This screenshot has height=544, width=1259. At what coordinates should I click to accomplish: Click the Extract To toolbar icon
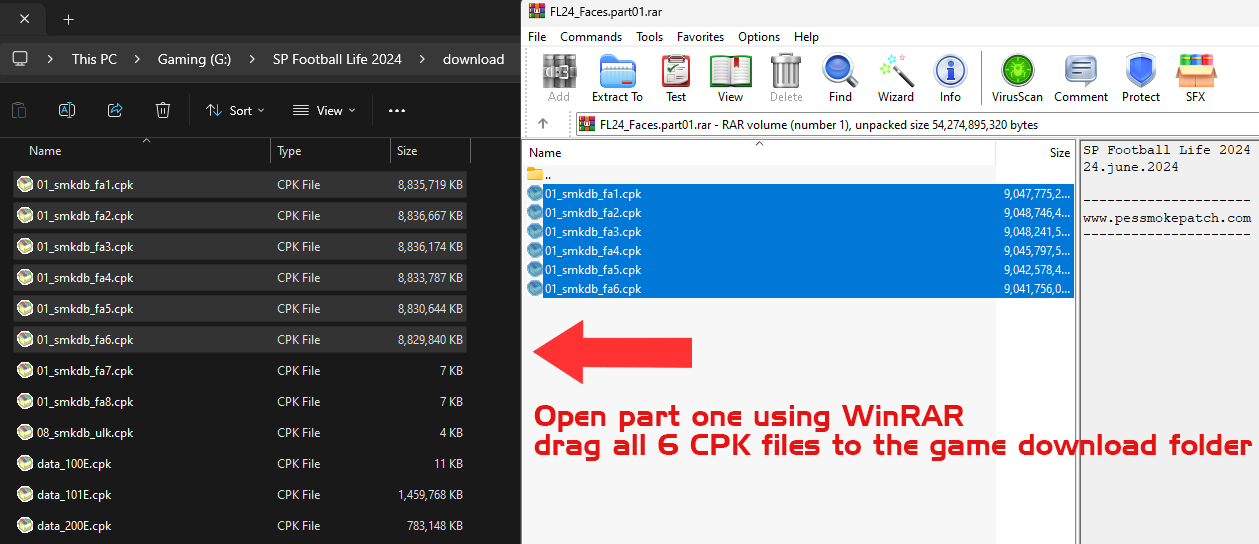[617, 78]
